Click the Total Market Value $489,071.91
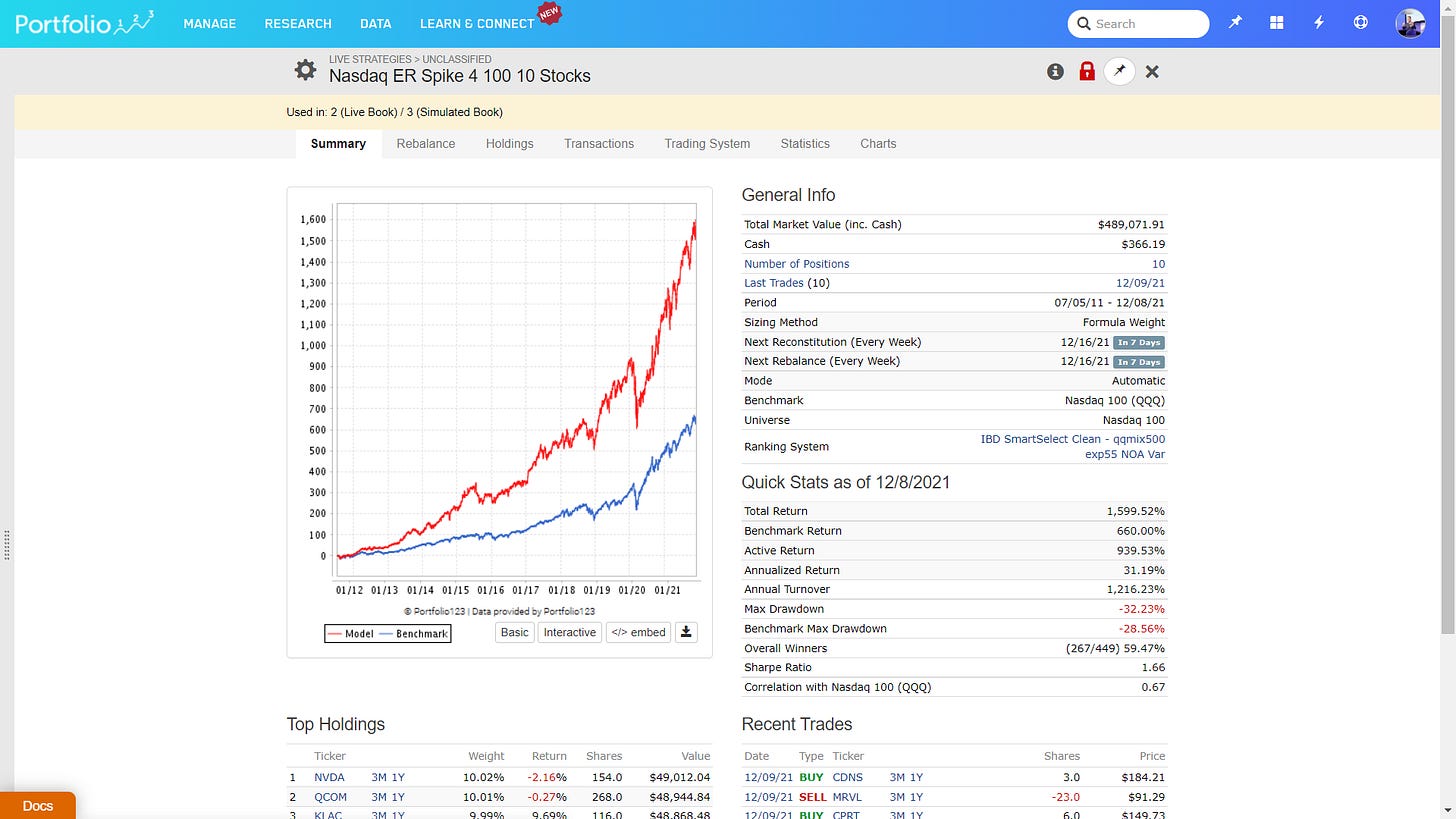The width and height of the screenshot is (1456, 819). 1131,225
